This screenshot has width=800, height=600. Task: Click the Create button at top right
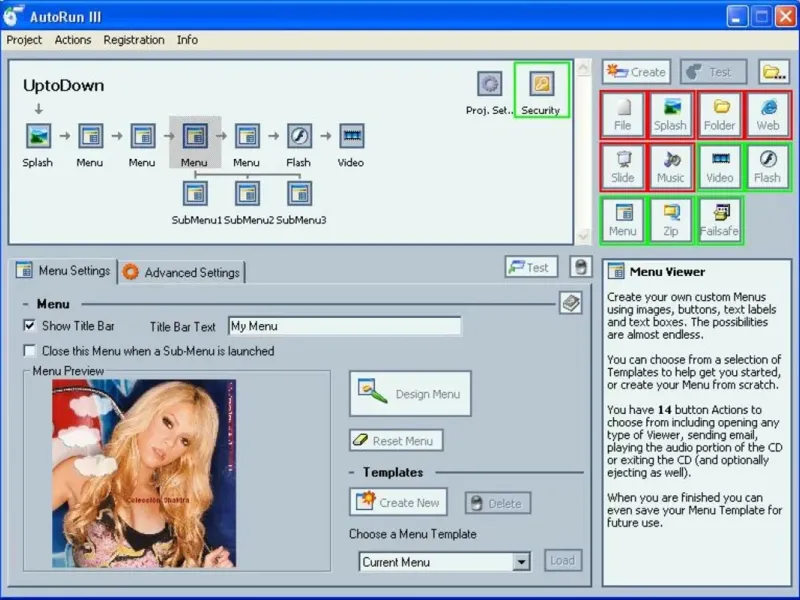pyautogui.click(x=637, y=72)
